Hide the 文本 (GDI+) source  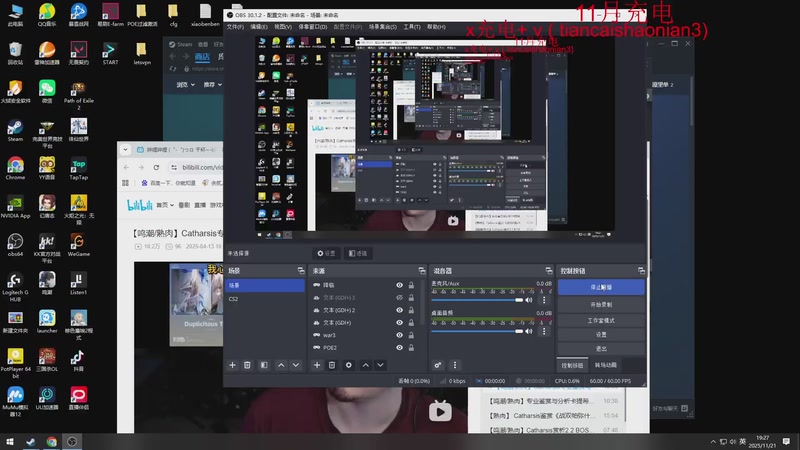tap(399, 322)
